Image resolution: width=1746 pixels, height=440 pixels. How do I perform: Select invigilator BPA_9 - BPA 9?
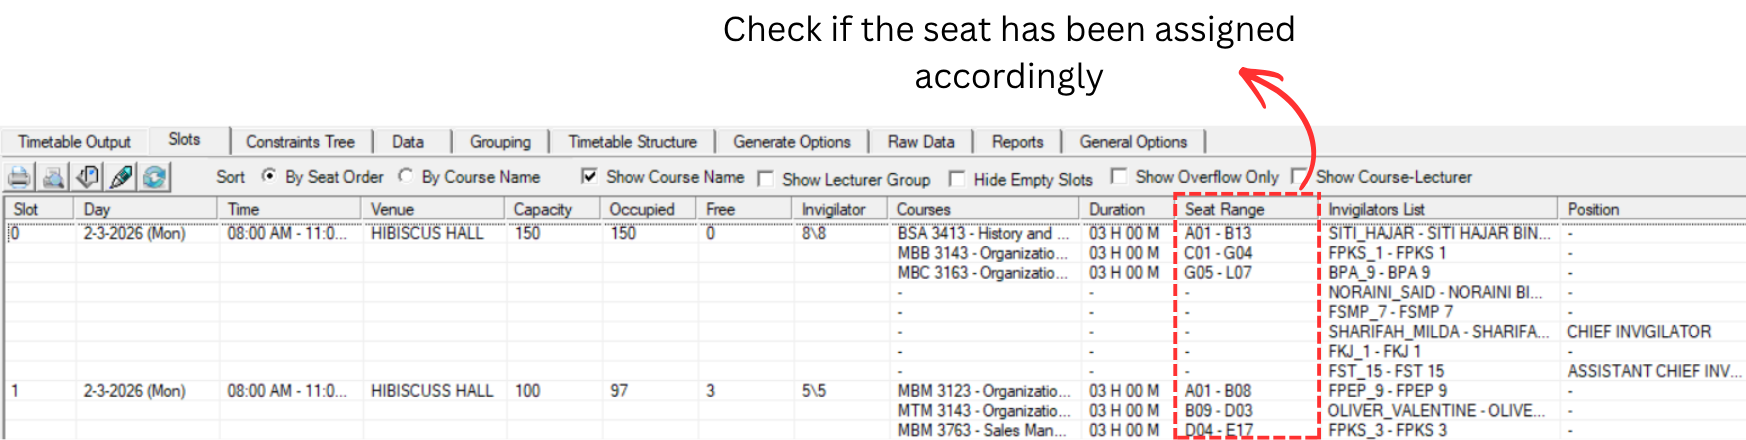pos(1379,273)
